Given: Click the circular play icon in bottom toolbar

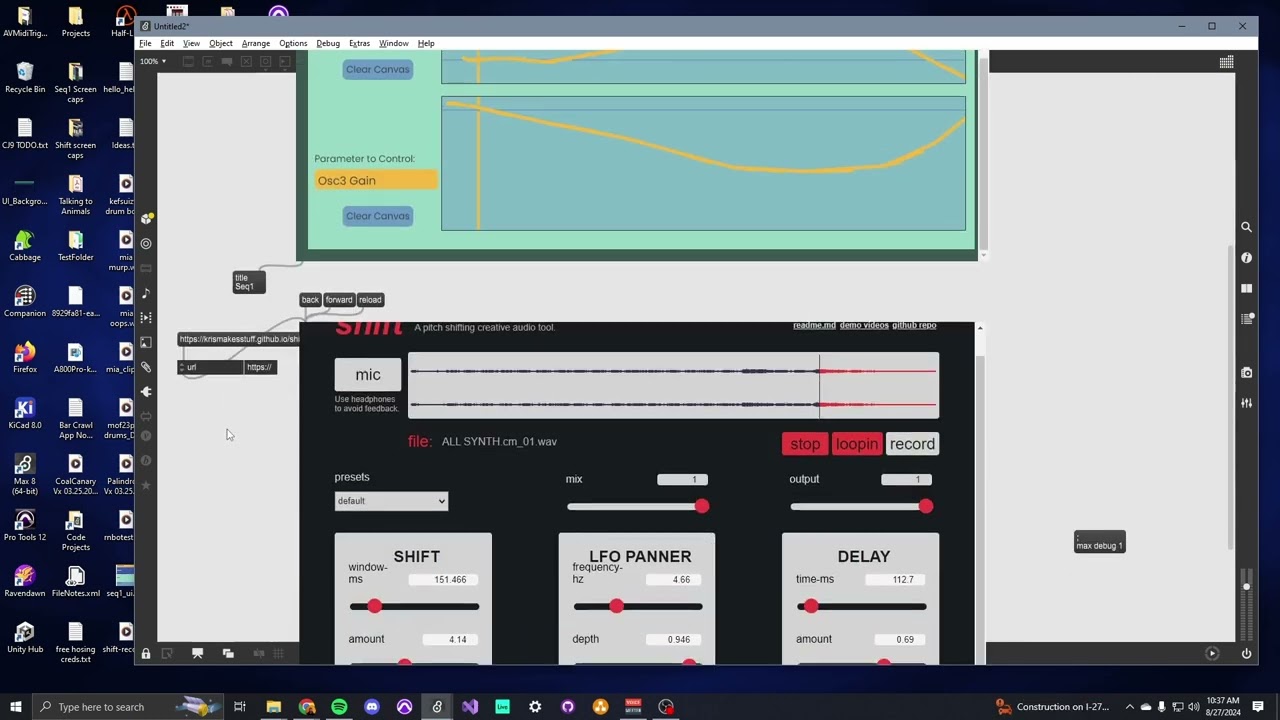Looking at the screenshot, I should point(1212,653).
